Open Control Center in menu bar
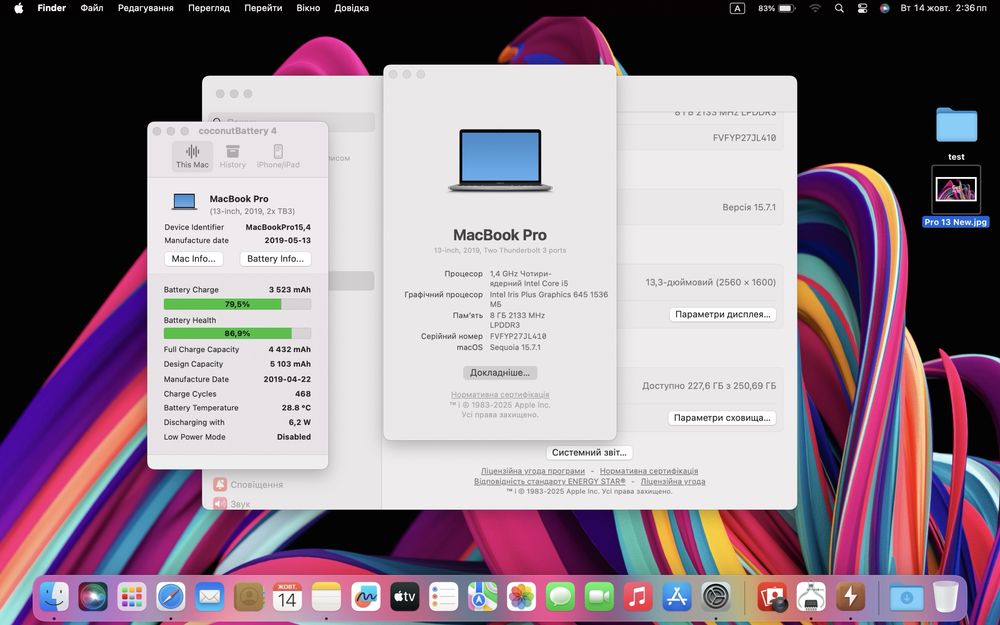 pos(862,8)
